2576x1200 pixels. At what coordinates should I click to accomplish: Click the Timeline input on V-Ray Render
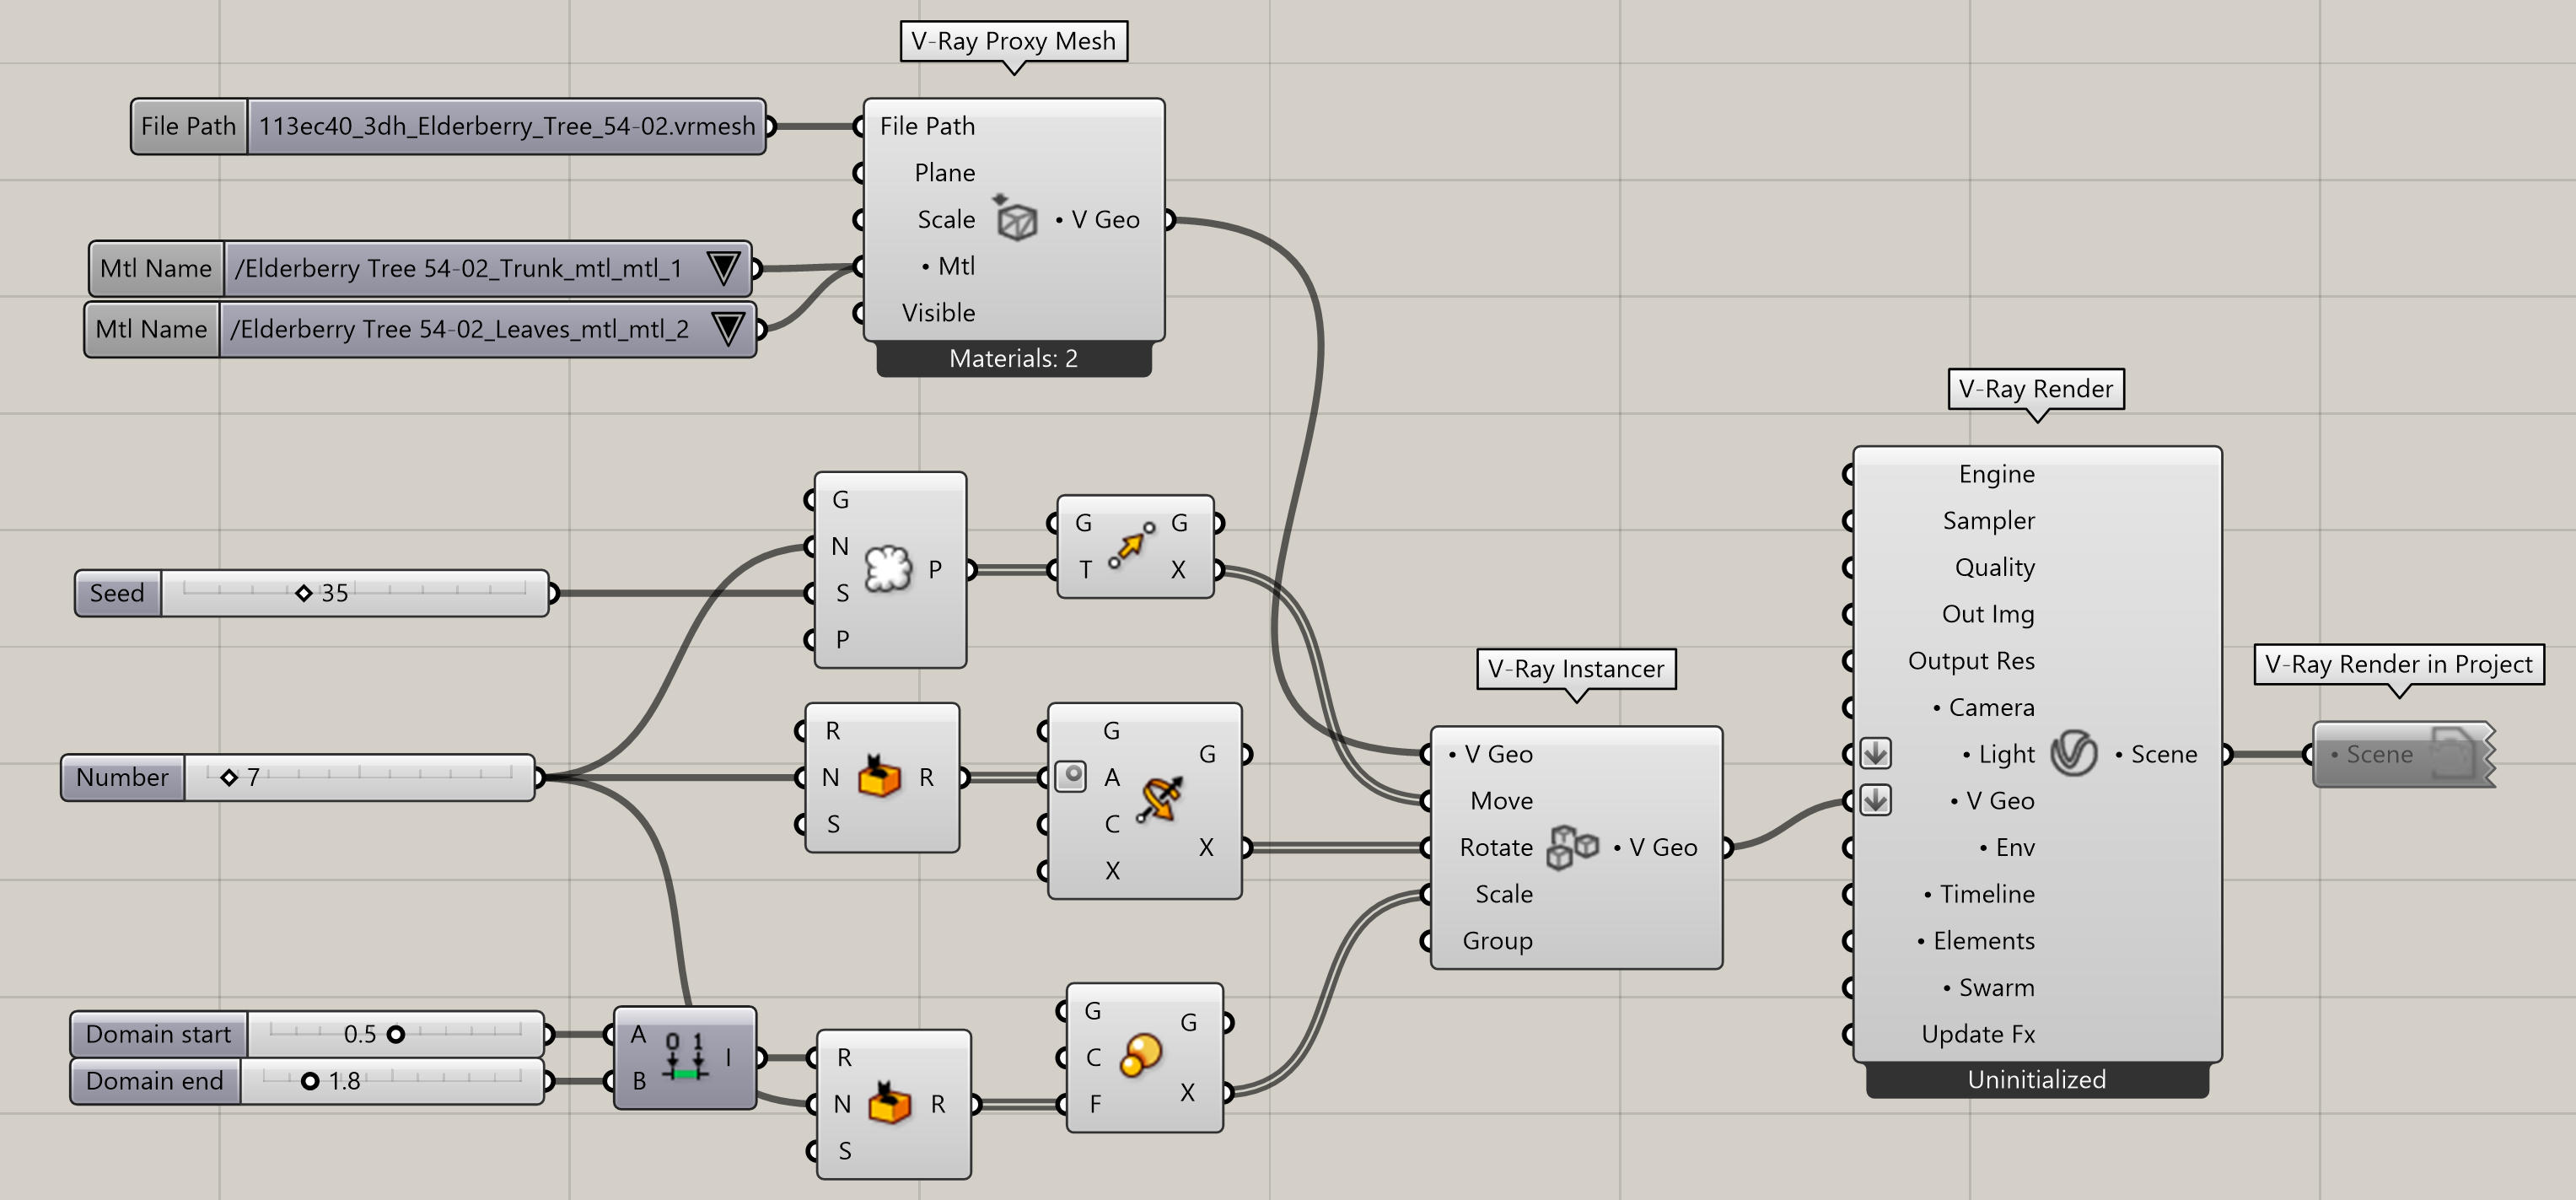click(x=1979, y=894)
